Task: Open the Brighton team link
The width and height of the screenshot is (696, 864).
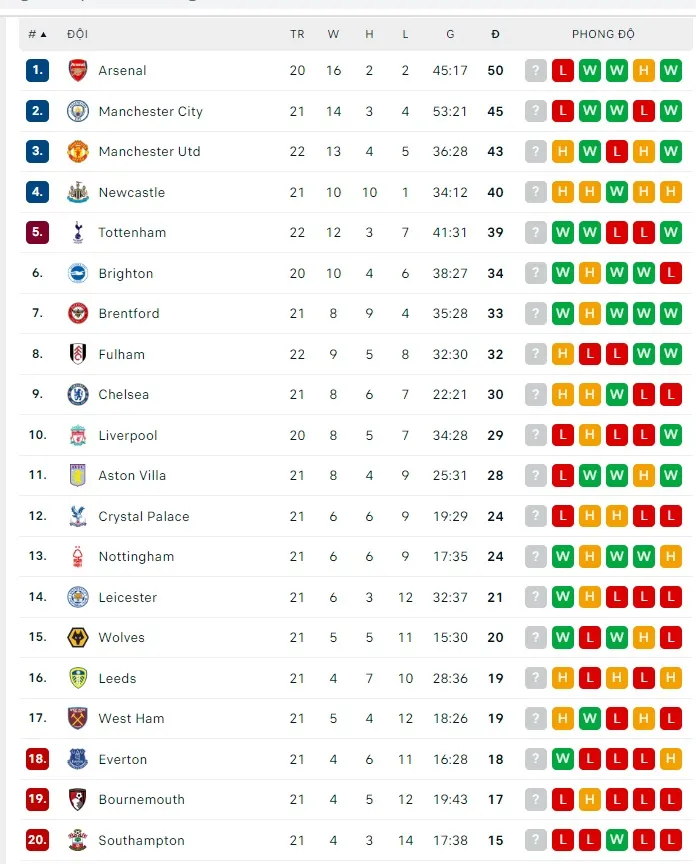Action: pos(126,273)
